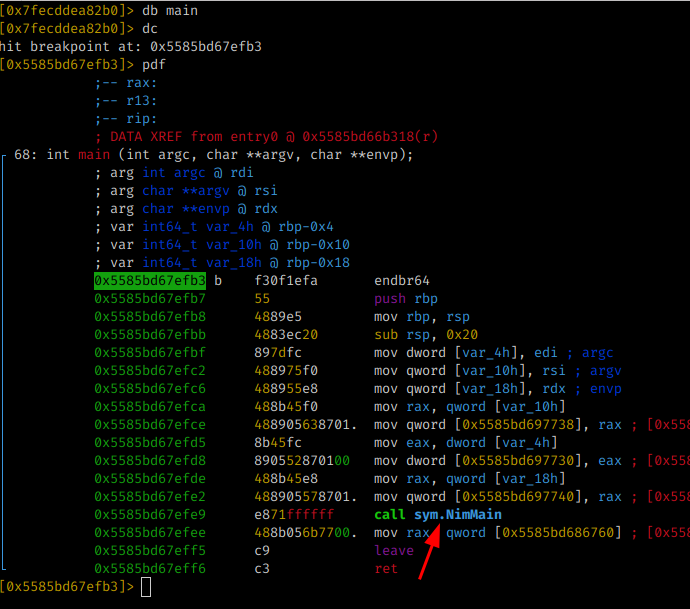Screen dimensions: 690x609
Task: Click the 'pdf' command in the prompt line
Action: (154, 65)
